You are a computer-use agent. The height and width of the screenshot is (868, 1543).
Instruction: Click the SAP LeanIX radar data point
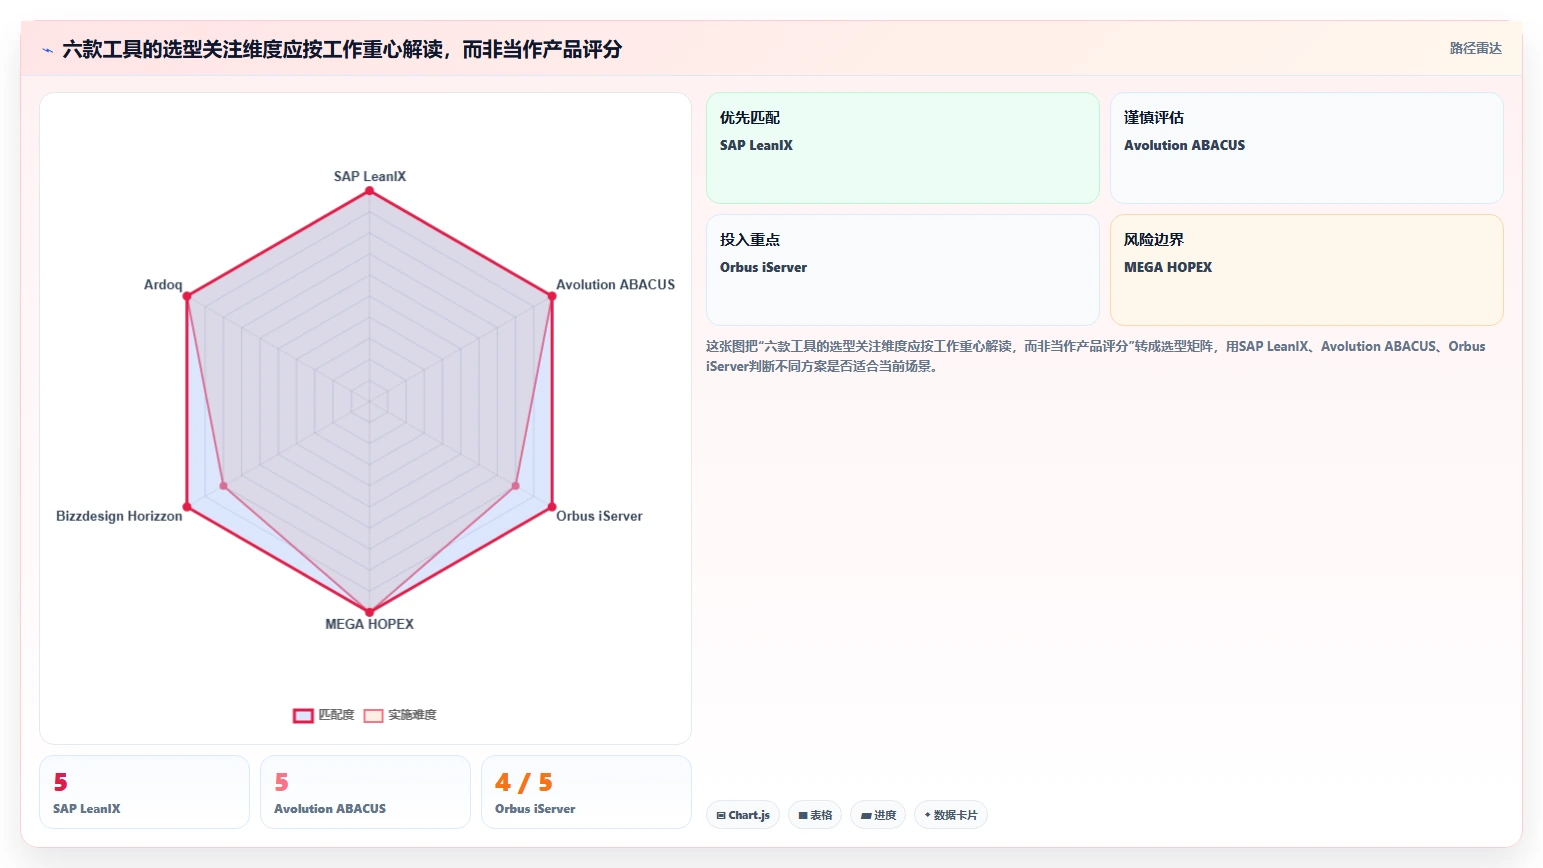click(369, 191)
